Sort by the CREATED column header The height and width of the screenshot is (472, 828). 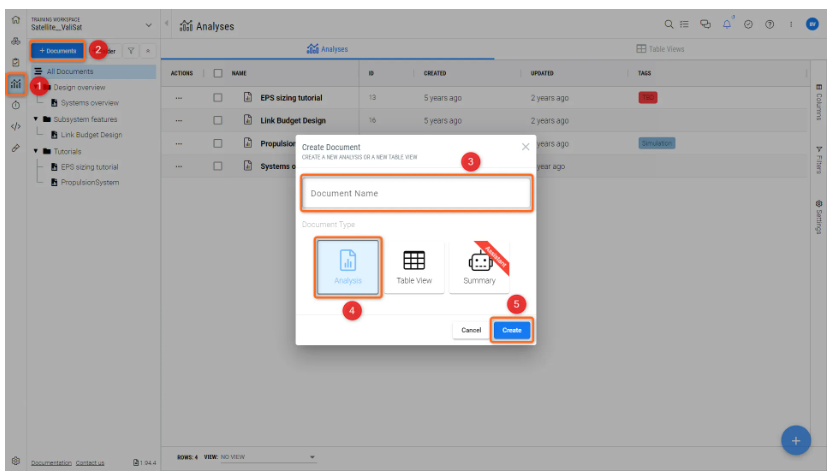coord(435,73)
